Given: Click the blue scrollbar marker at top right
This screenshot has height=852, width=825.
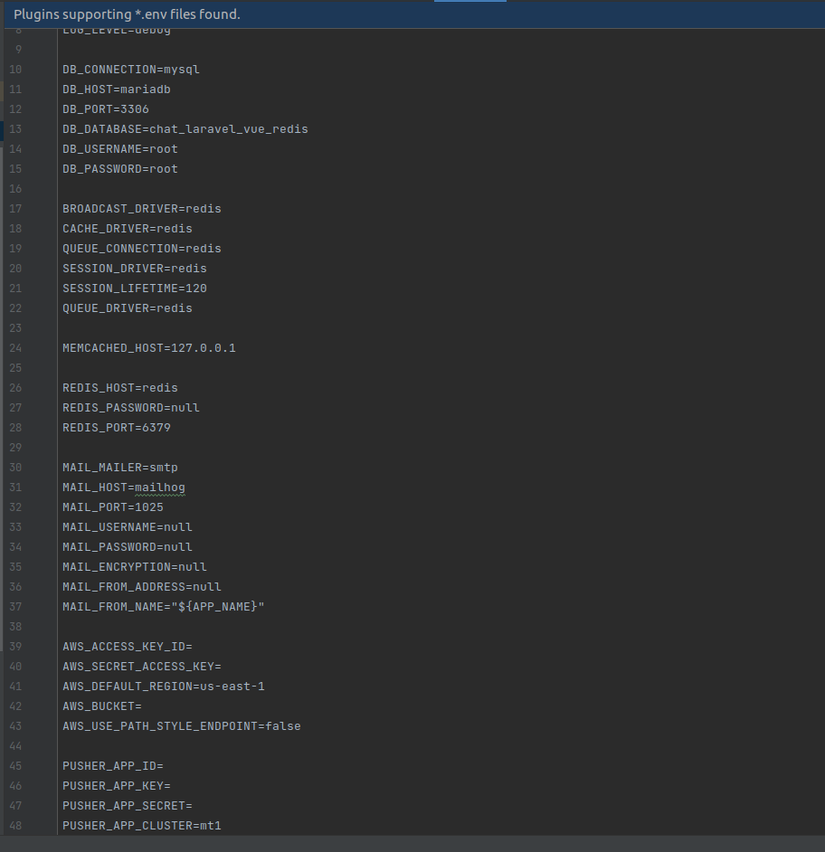Looking at the screenshot, I should [x=472, y=3].
